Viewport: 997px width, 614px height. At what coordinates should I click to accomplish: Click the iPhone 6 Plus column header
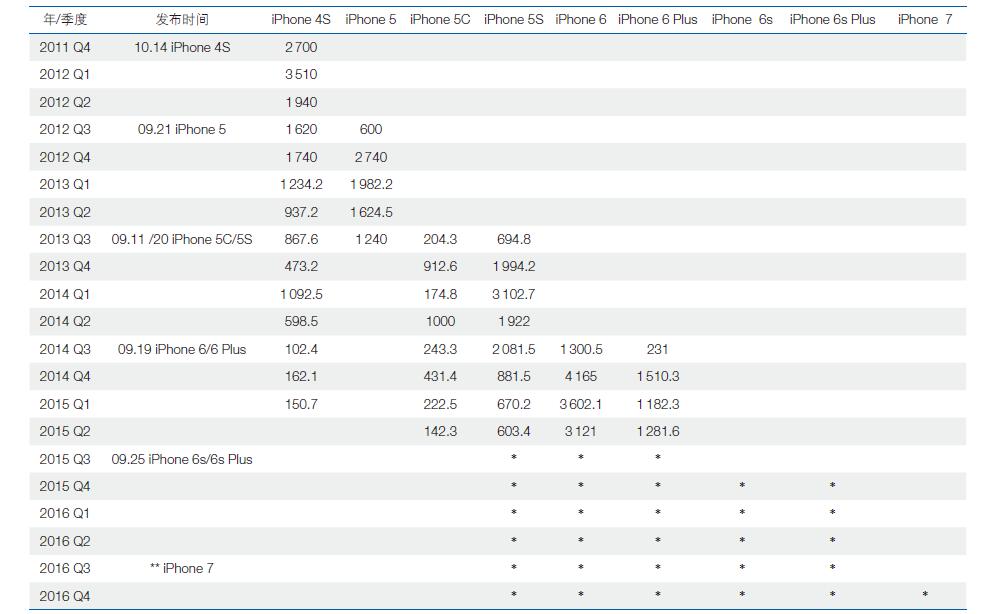[x=657, y=20]
